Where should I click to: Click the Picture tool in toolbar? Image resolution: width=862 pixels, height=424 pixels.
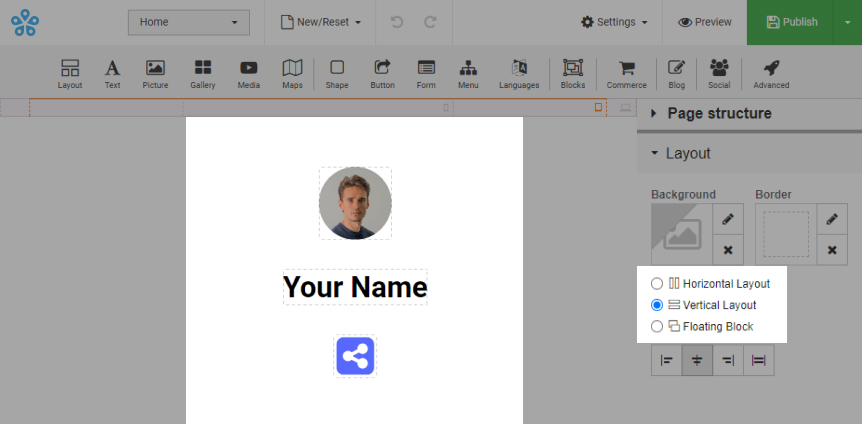155,73
